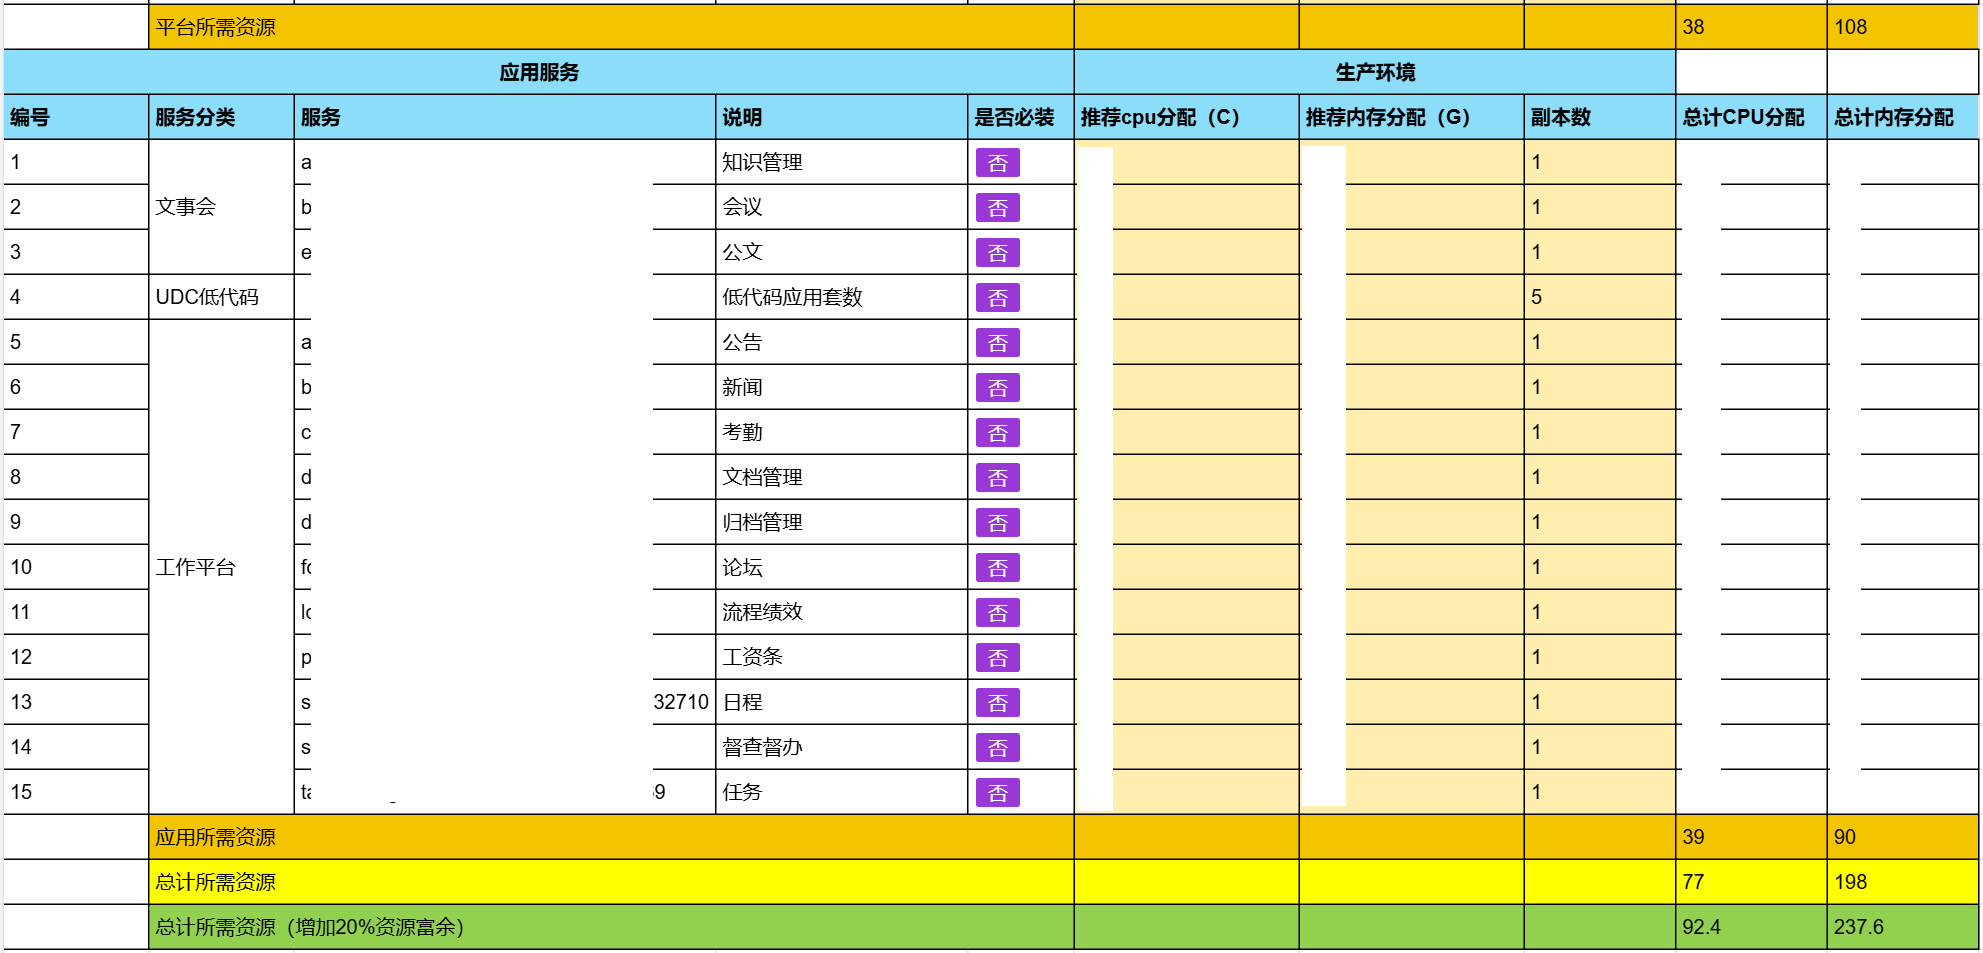Select the CPU total with surplus 92.4

pos(1752,927)
